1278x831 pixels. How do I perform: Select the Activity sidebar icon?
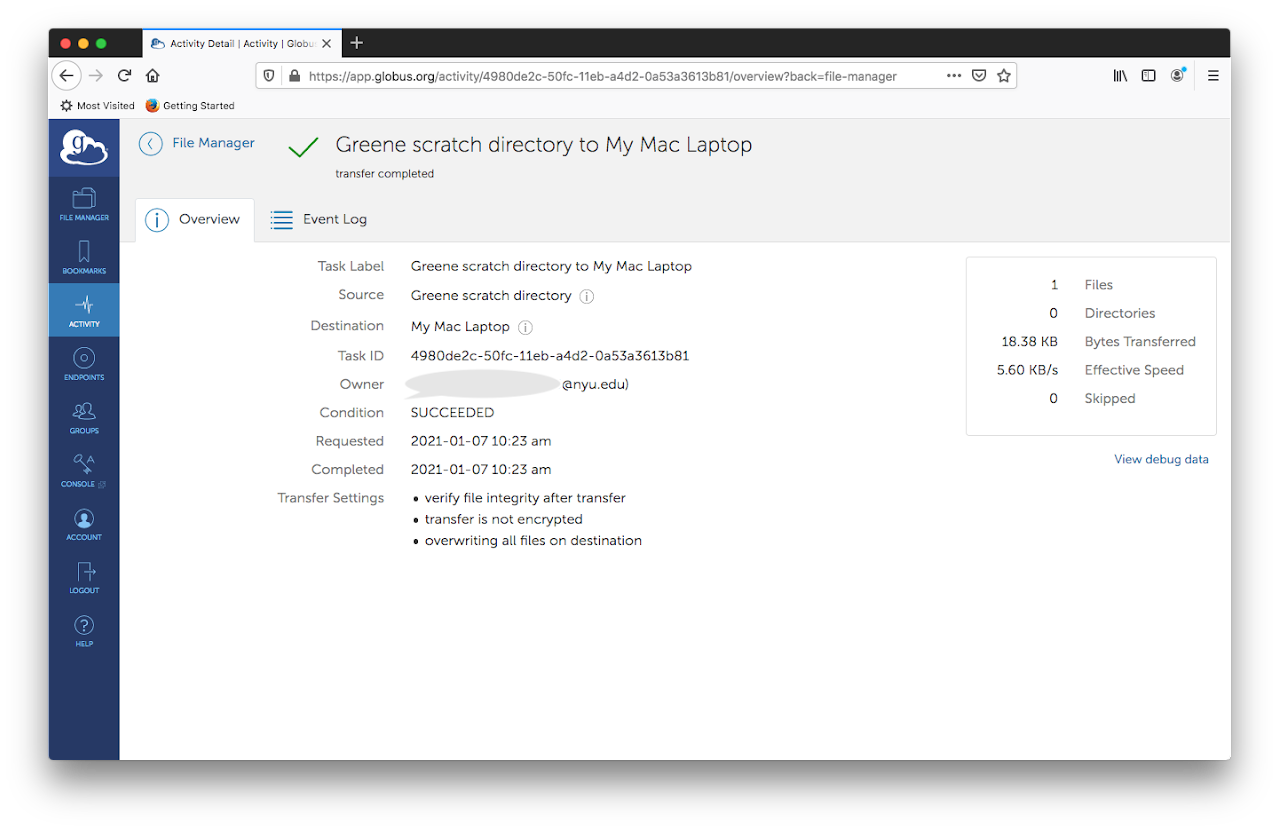84,310
